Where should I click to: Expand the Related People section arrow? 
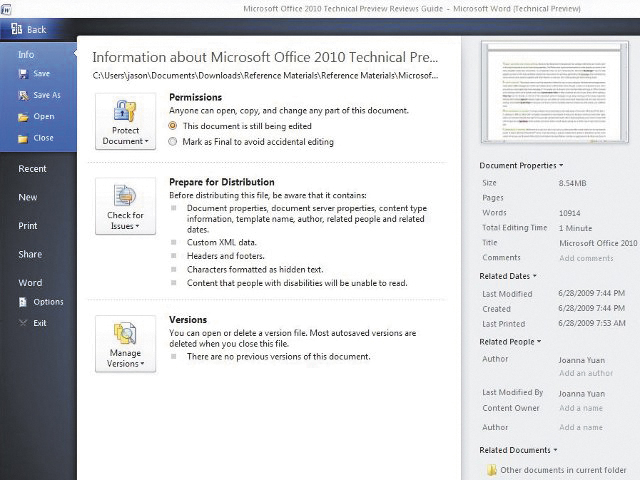(x=539, y=341)
